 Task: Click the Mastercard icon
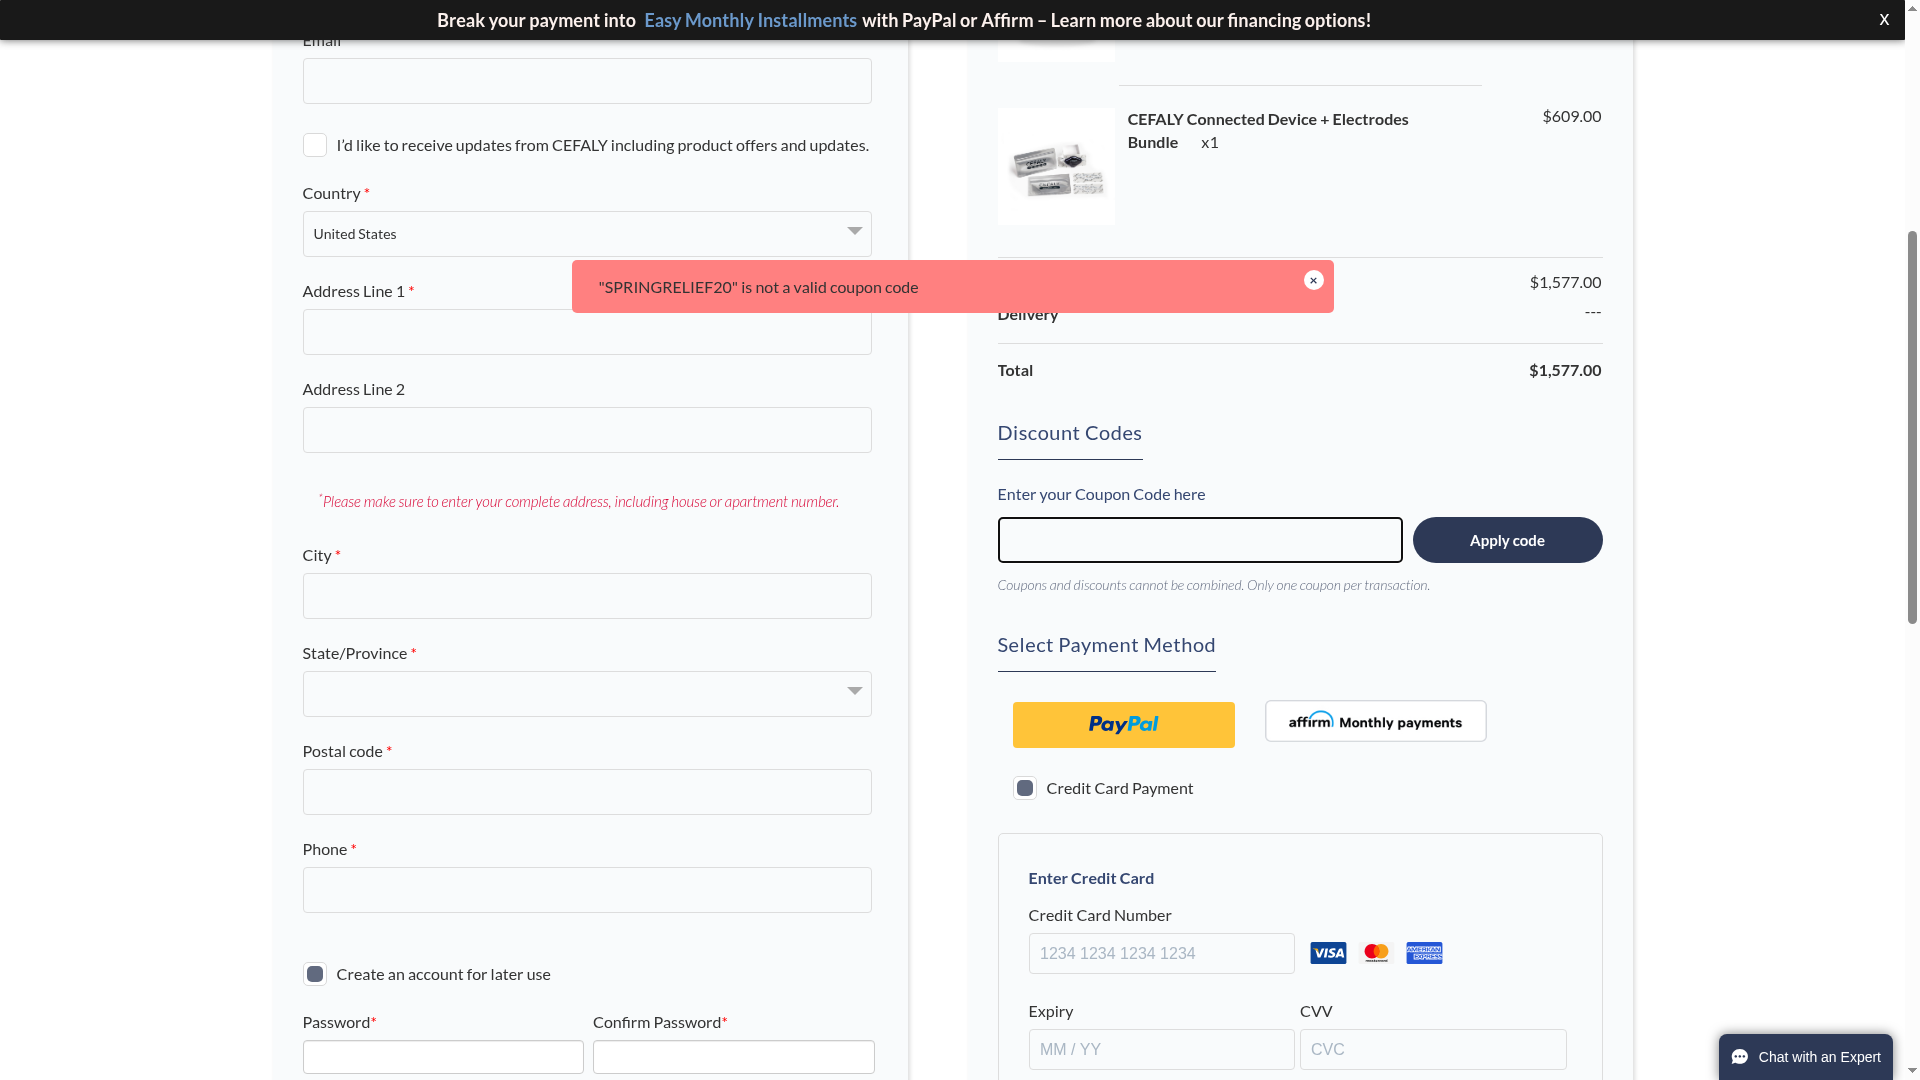[x=1376, y=953]
